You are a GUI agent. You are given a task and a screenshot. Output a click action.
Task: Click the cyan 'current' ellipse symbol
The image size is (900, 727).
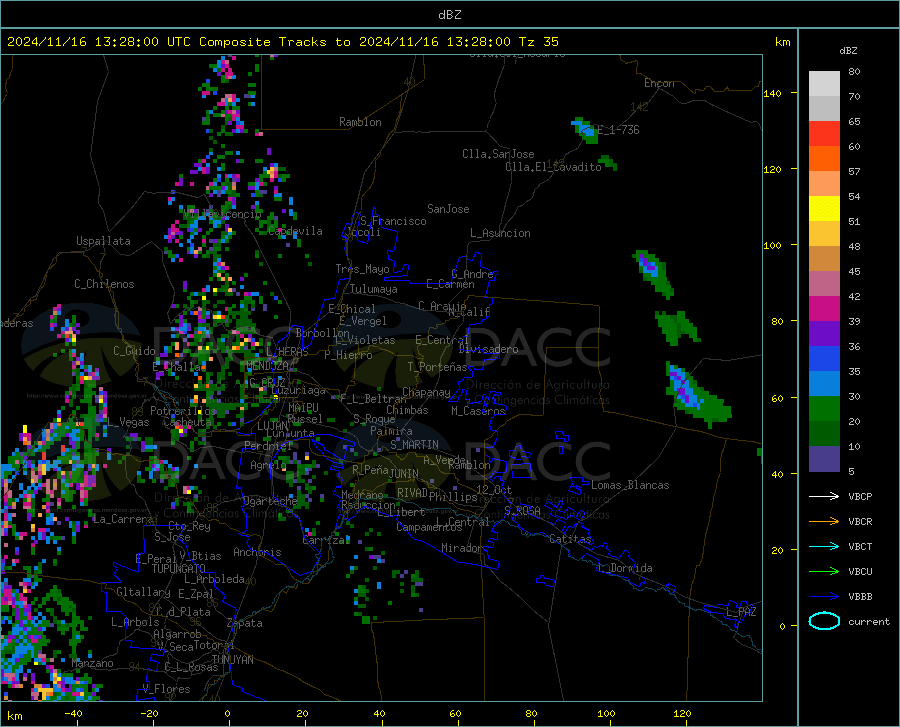[824, 621]
